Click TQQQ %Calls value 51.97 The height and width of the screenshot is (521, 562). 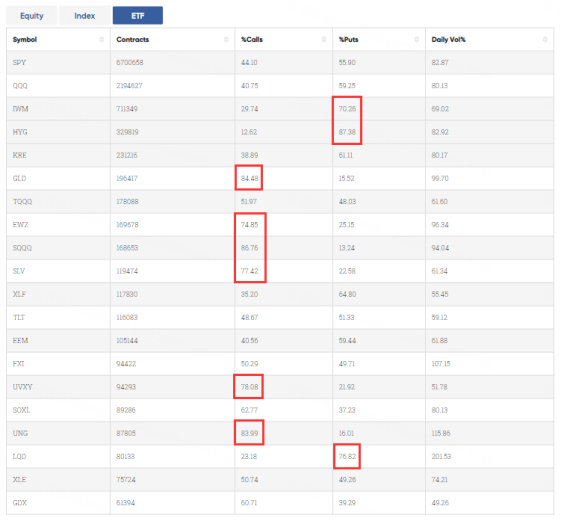249,202
